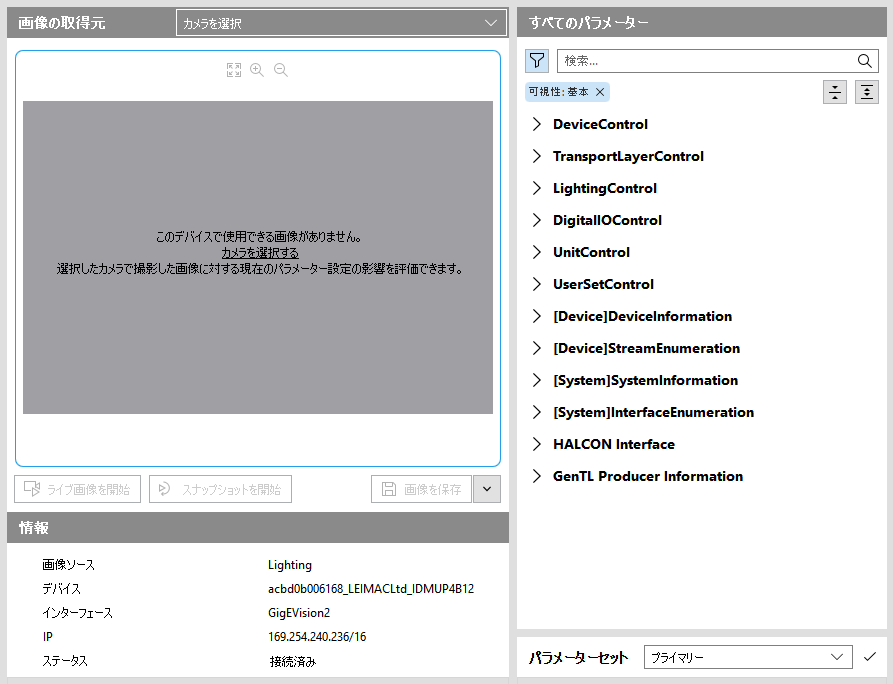Click the ライブ画像を開始 button

coord(78,489)
